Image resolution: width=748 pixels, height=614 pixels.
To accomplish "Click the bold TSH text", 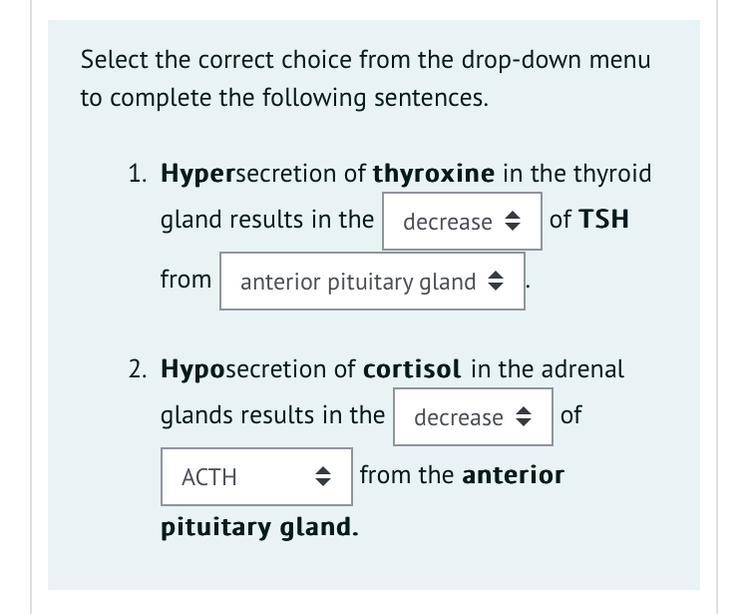I will [x=603, y=219].
